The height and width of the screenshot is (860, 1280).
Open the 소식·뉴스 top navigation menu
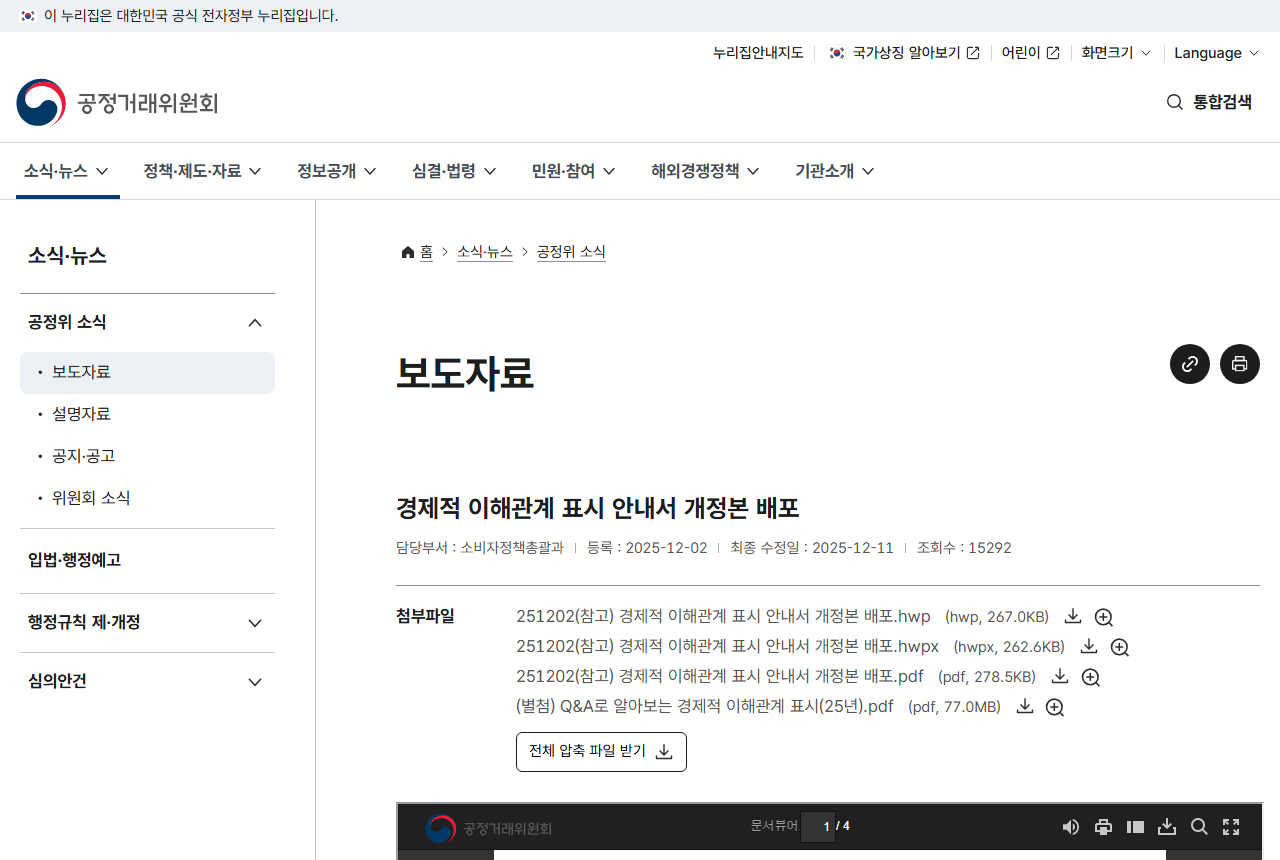(67, 171)
